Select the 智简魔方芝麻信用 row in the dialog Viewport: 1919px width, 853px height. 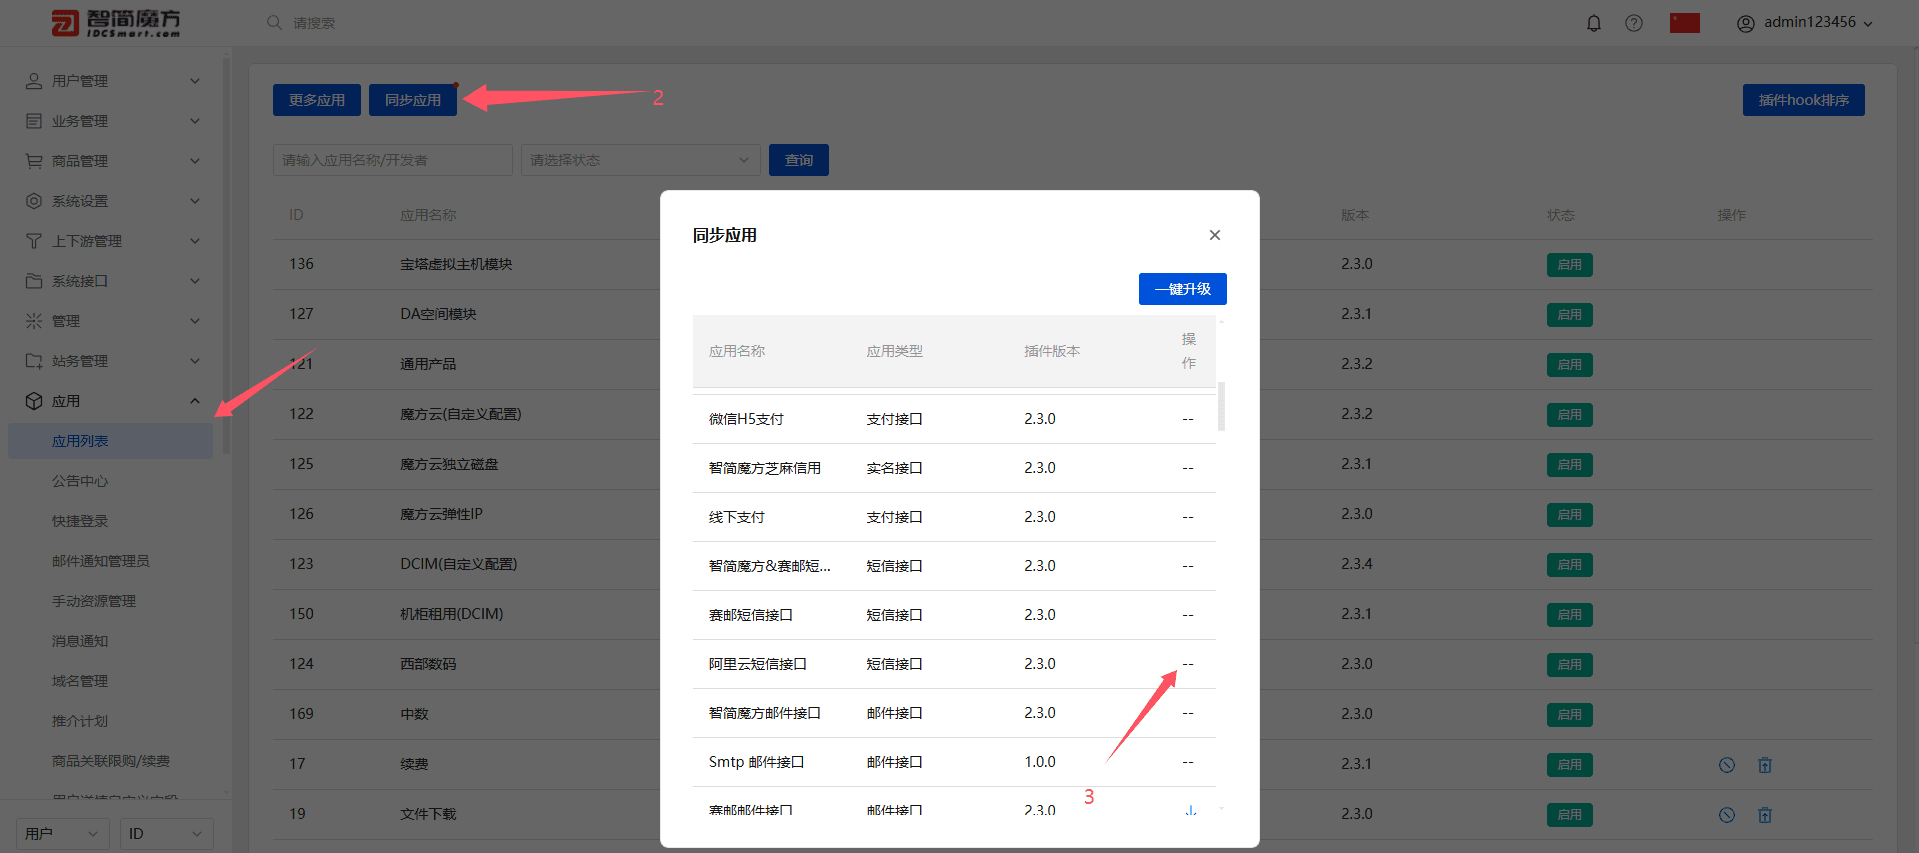[954, 468]
